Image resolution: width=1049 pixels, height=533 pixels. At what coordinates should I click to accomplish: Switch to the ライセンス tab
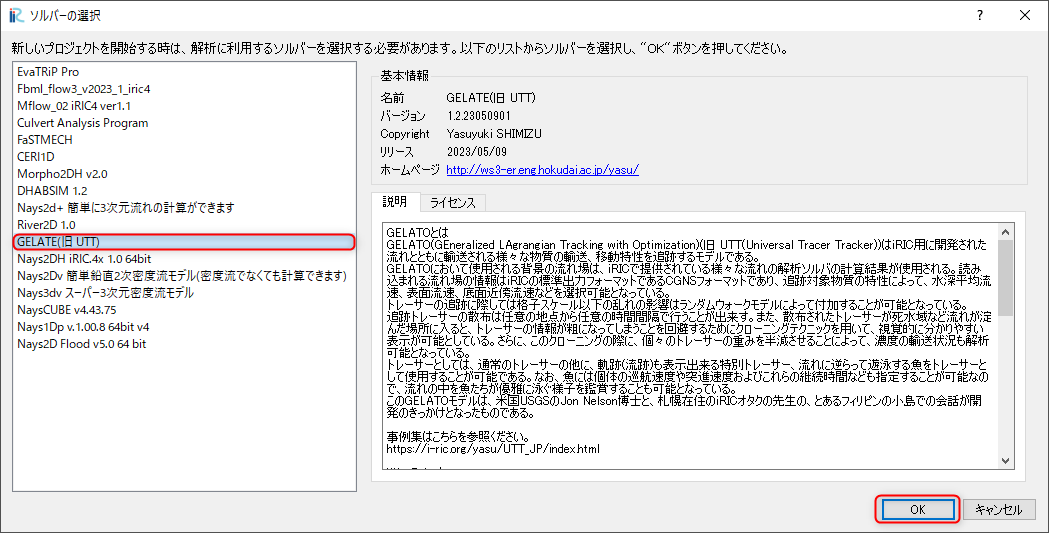click(x=453, y=203)
